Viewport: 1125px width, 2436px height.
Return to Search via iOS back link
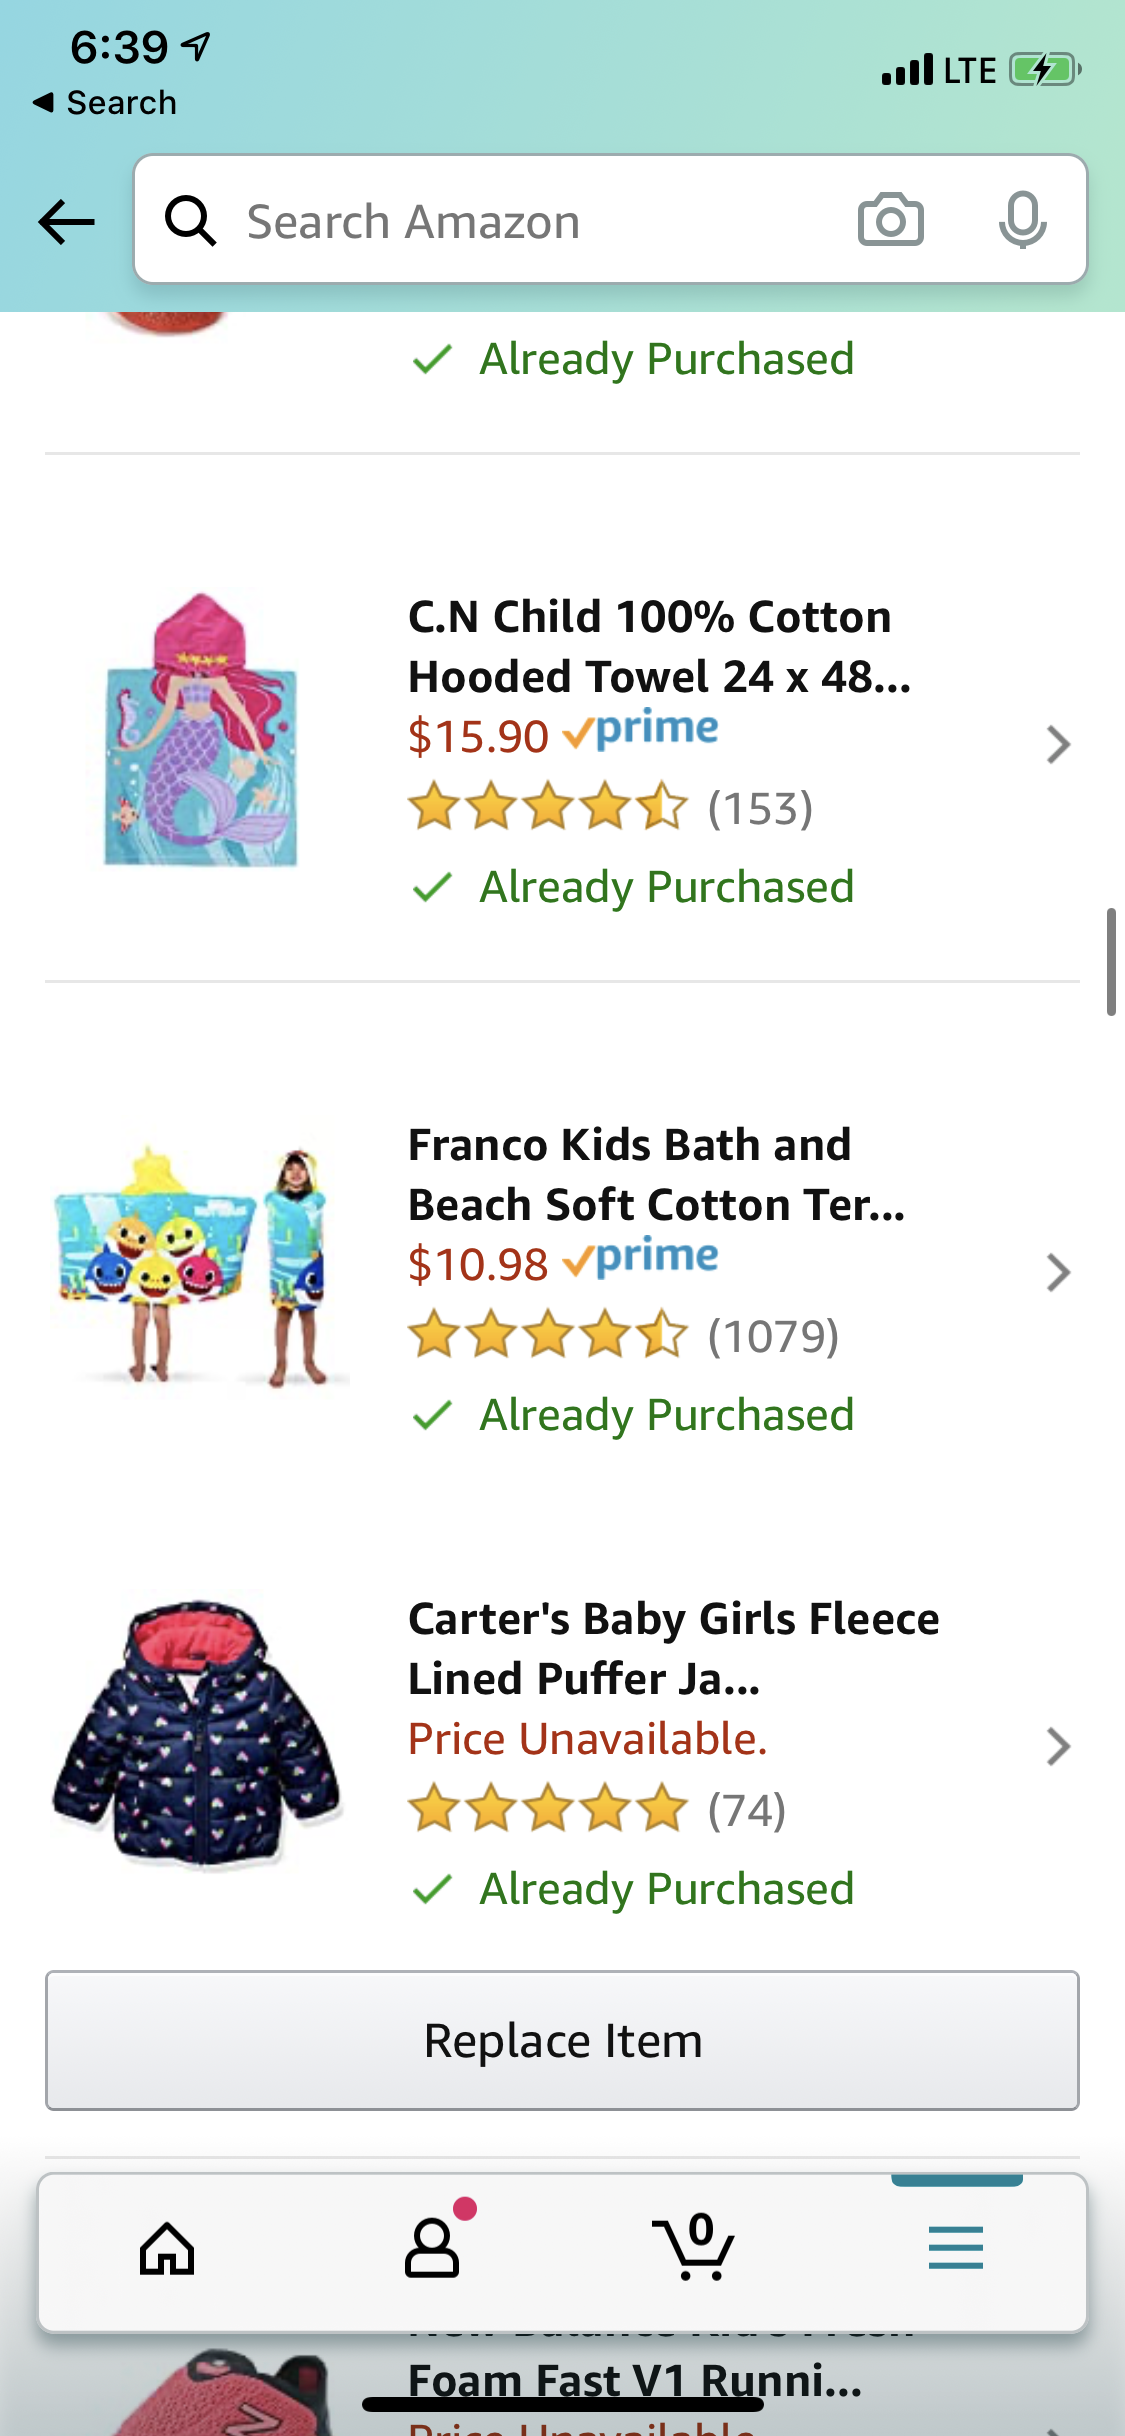tap(105, 103)
